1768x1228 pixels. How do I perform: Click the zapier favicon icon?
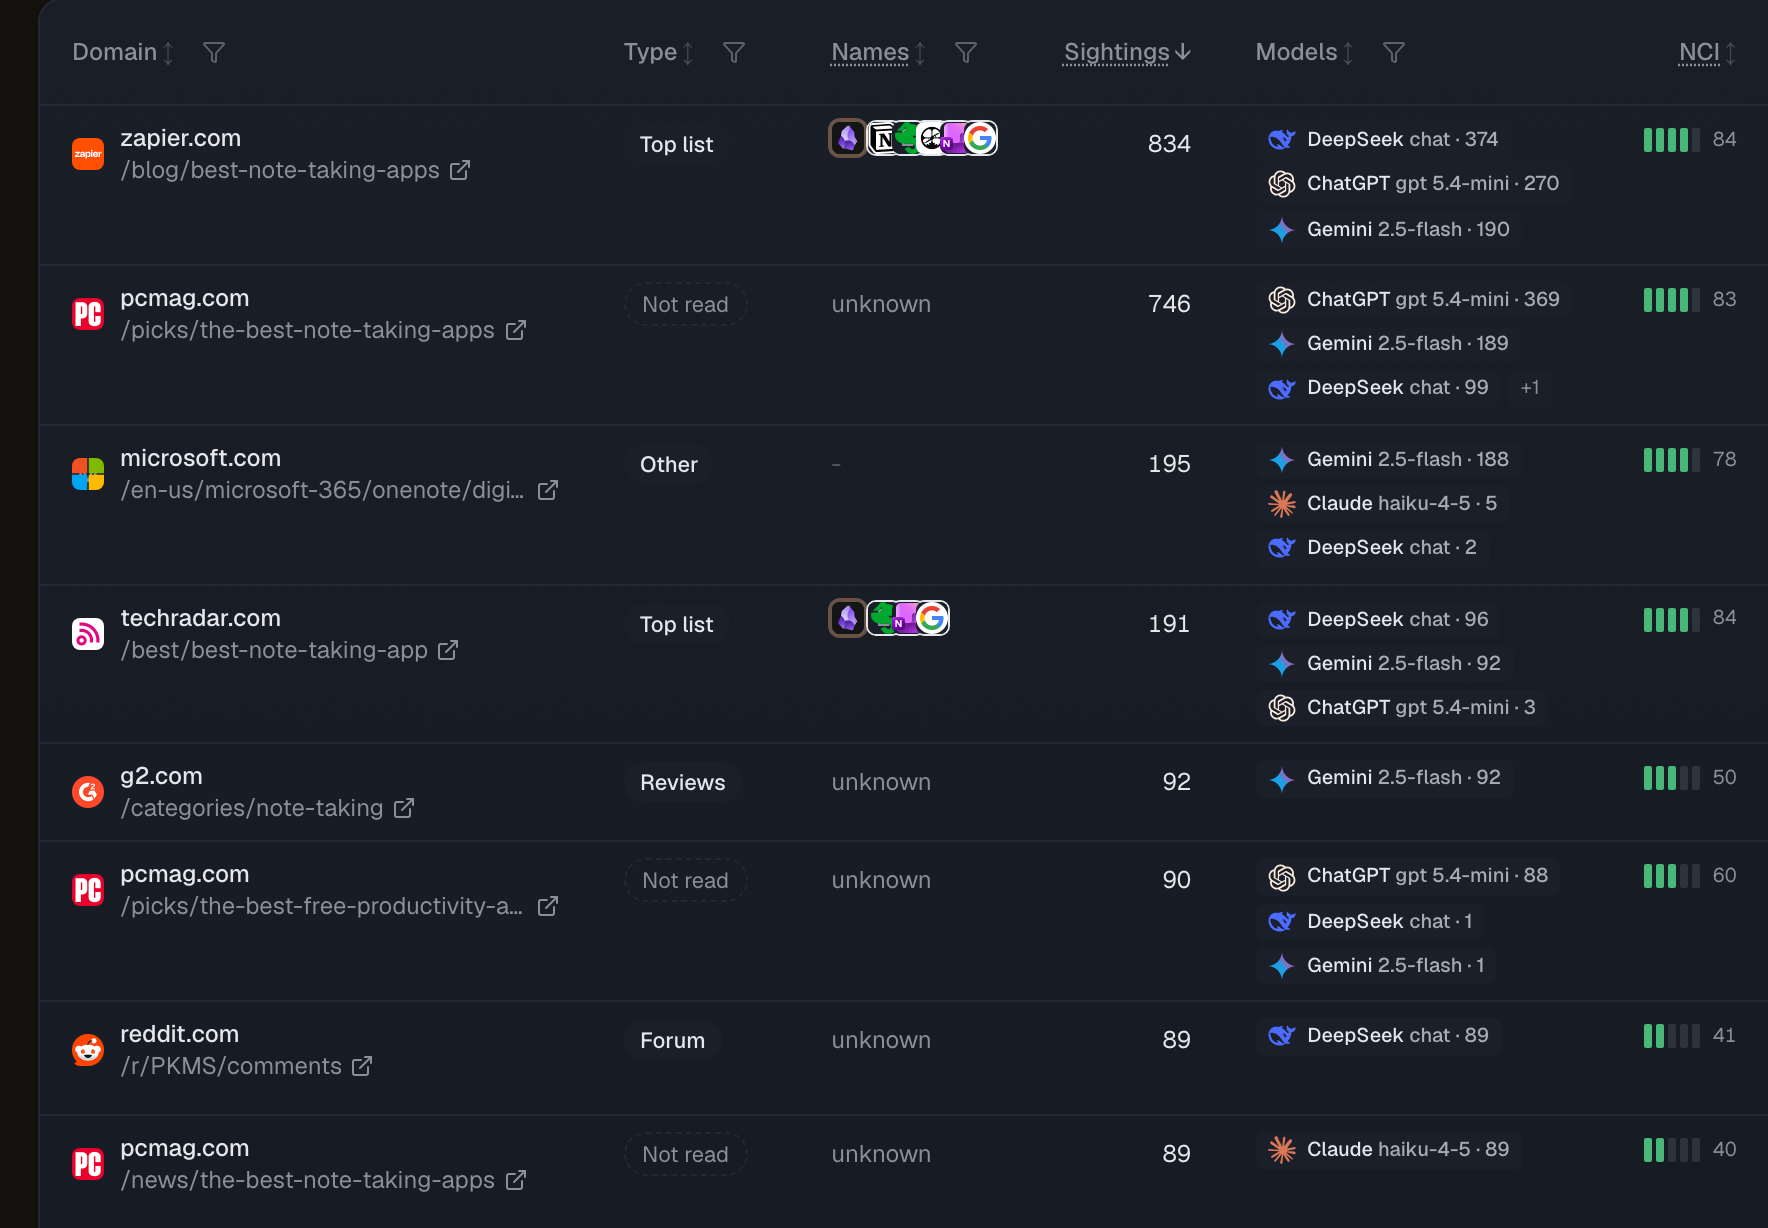tap(88, 154)
